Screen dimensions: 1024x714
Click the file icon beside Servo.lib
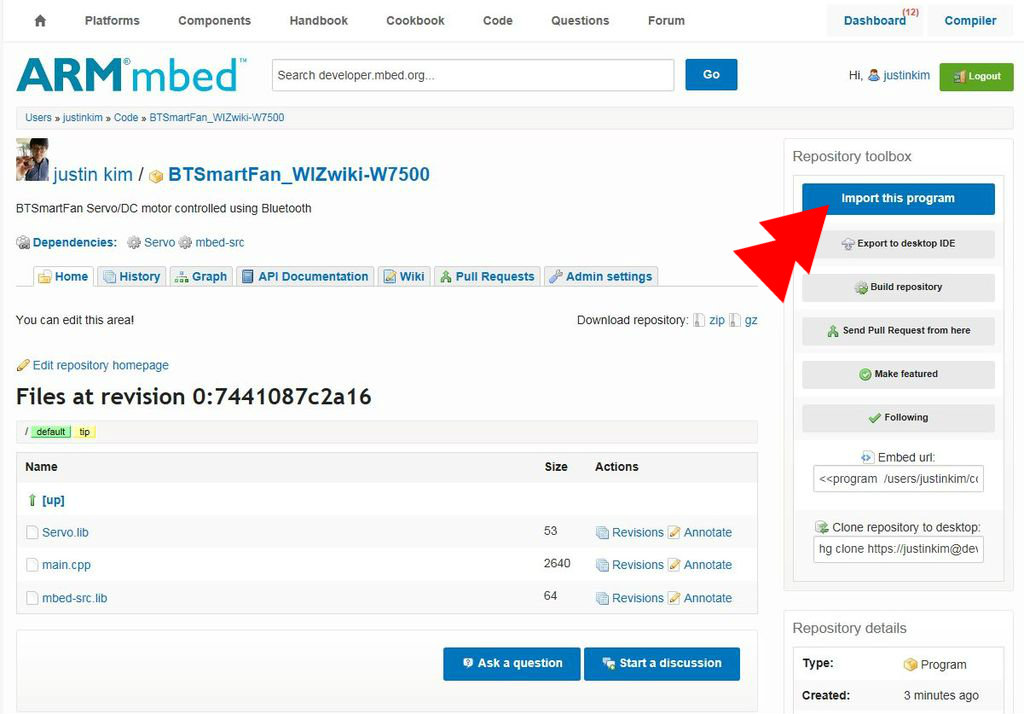point(32,532)
